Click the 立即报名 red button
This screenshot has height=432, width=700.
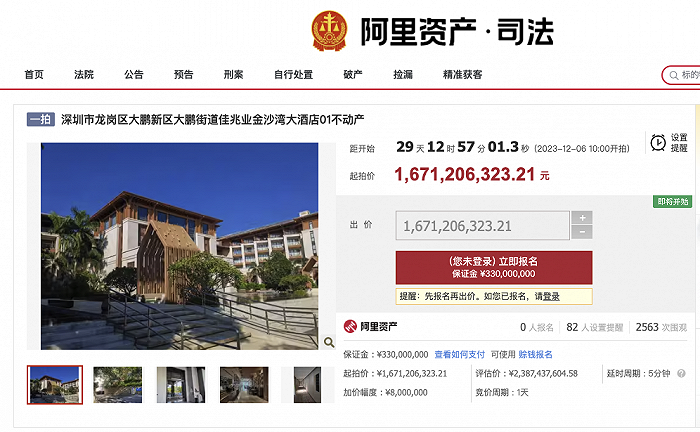(494, 267)
